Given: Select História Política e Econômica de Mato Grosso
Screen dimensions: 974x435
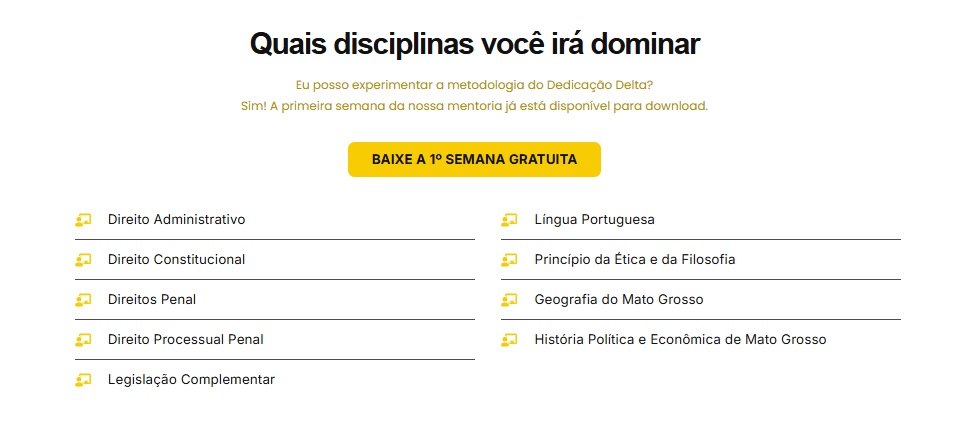Looking at the screenshot, I should [x=680, y=340].
